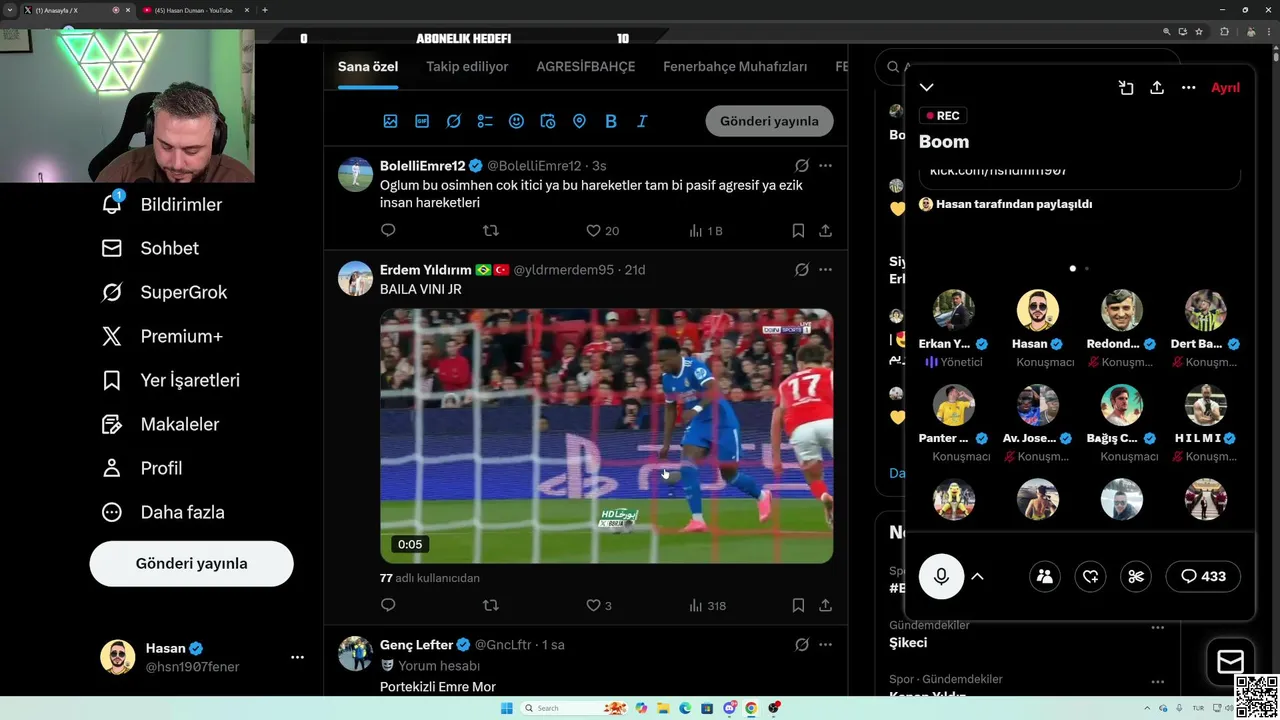The width and height of the screenshot is (1280, 720).
Task: Open Premium+ in sidebar
Action: 162,336
